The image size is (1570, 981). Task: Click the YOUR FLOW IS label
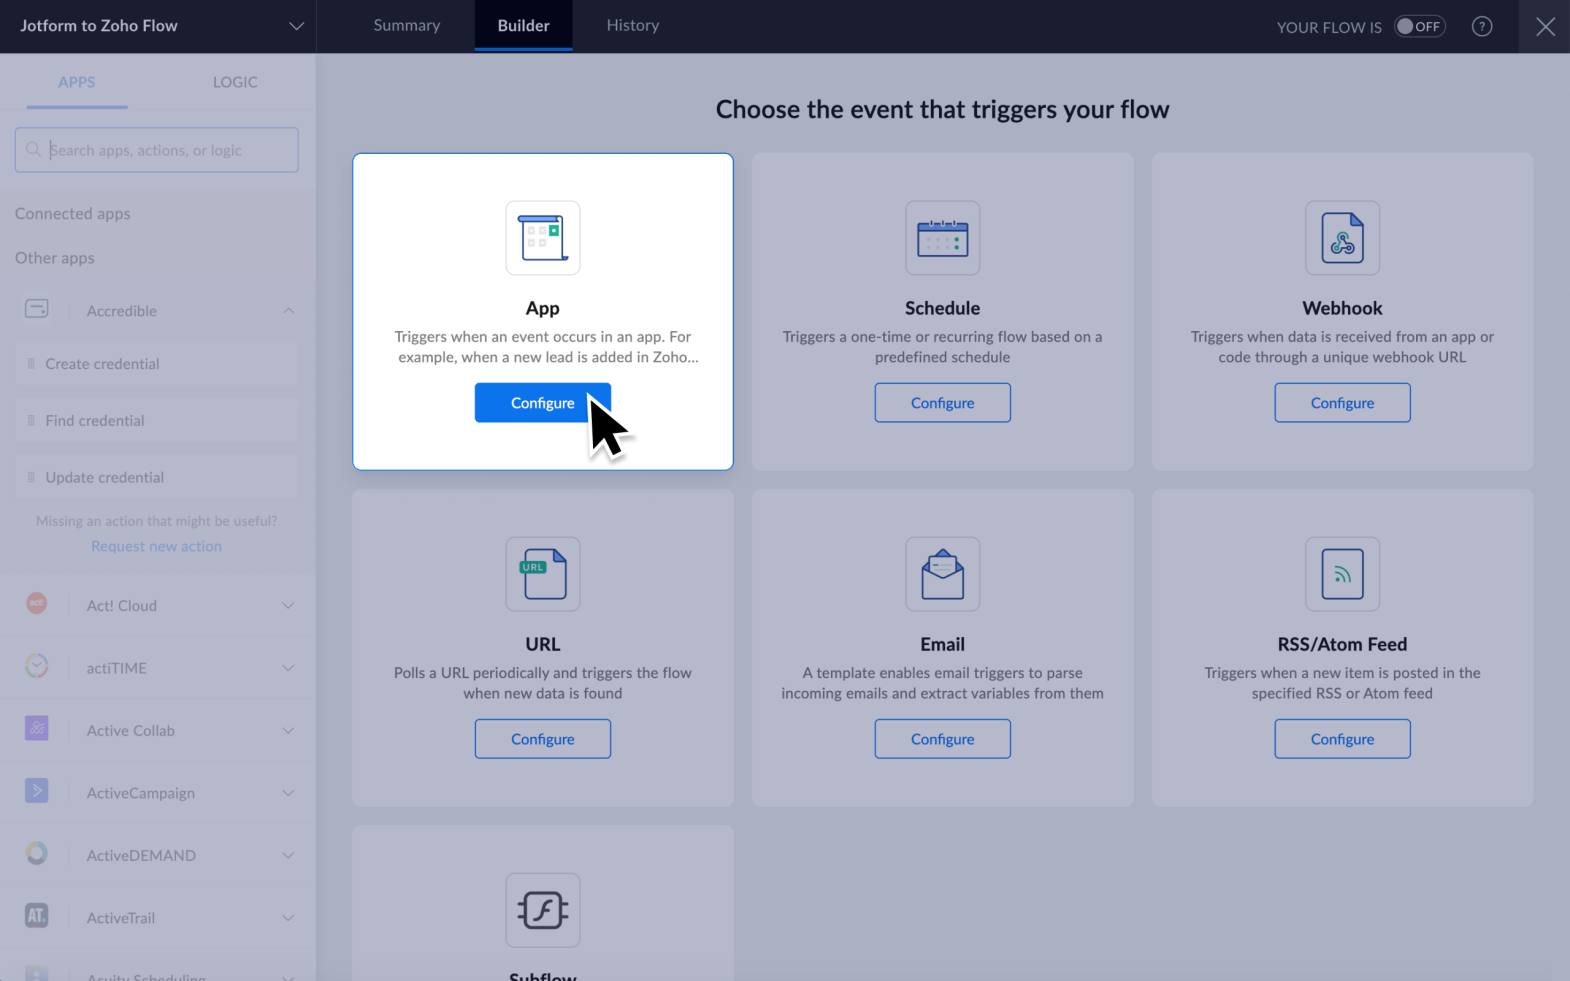pos(1329,28)
